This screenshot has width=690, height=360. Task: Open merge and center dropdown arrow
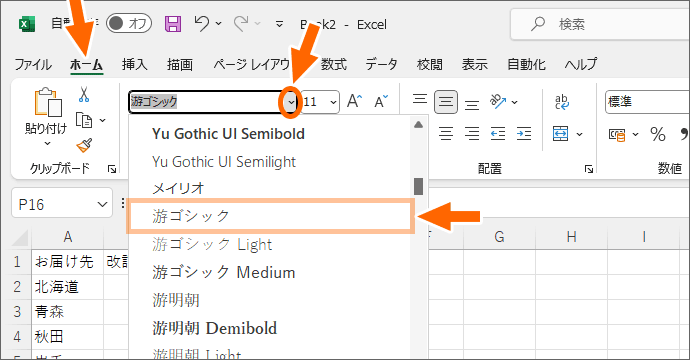point(580,134)
